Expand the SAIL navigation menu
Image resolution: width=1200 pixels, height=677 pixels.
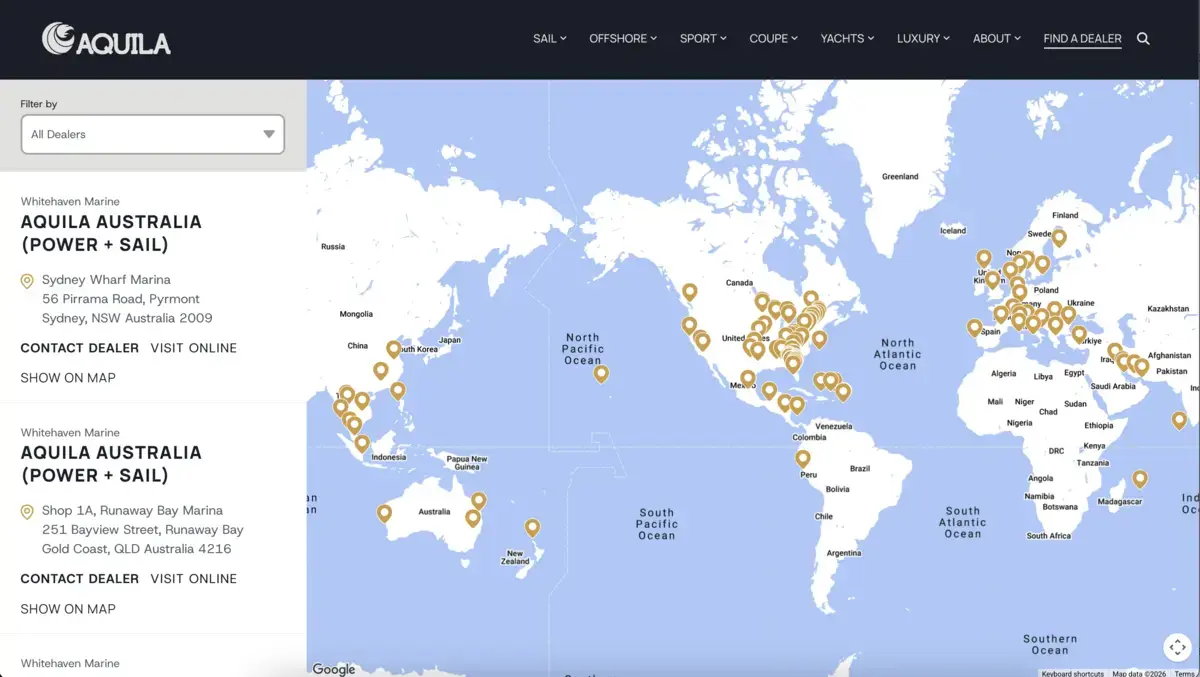550,39
